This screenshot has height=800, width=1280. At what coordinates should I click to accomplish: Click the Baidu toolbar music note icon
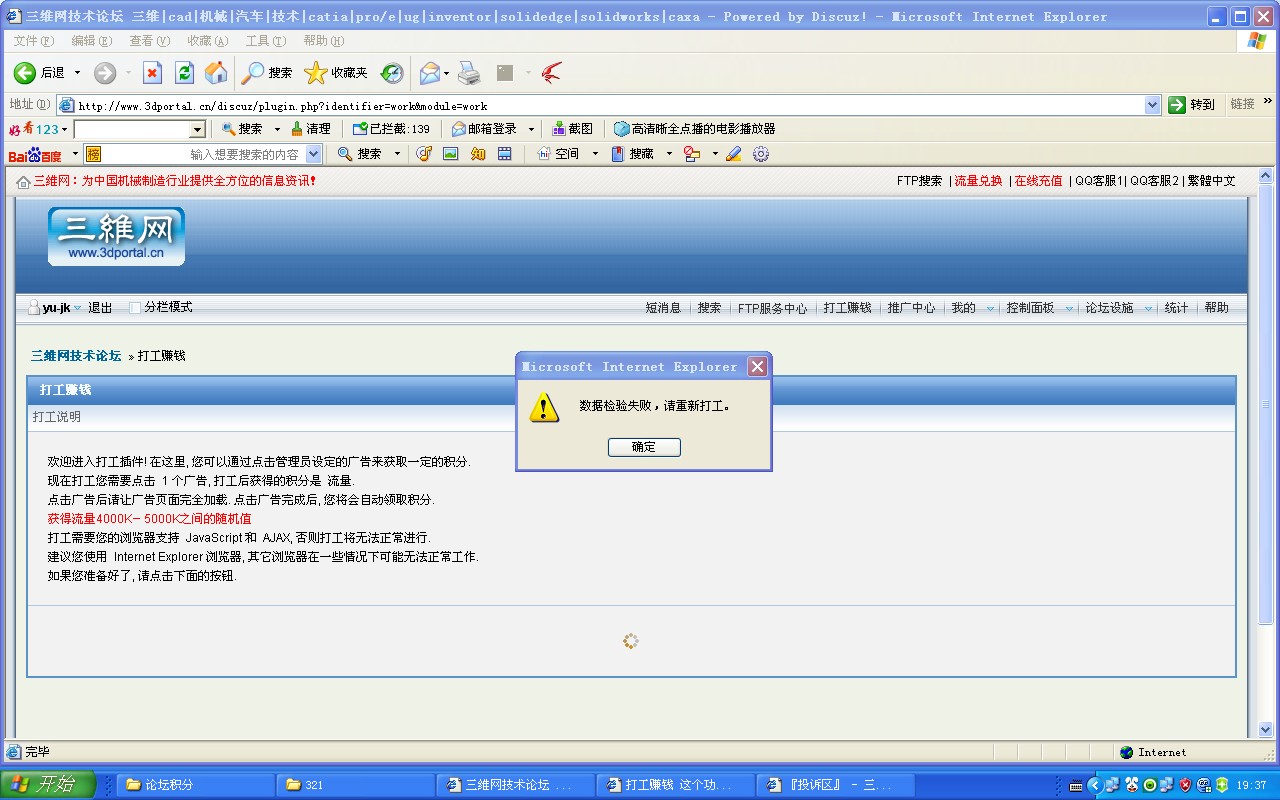tap(424, 154)
